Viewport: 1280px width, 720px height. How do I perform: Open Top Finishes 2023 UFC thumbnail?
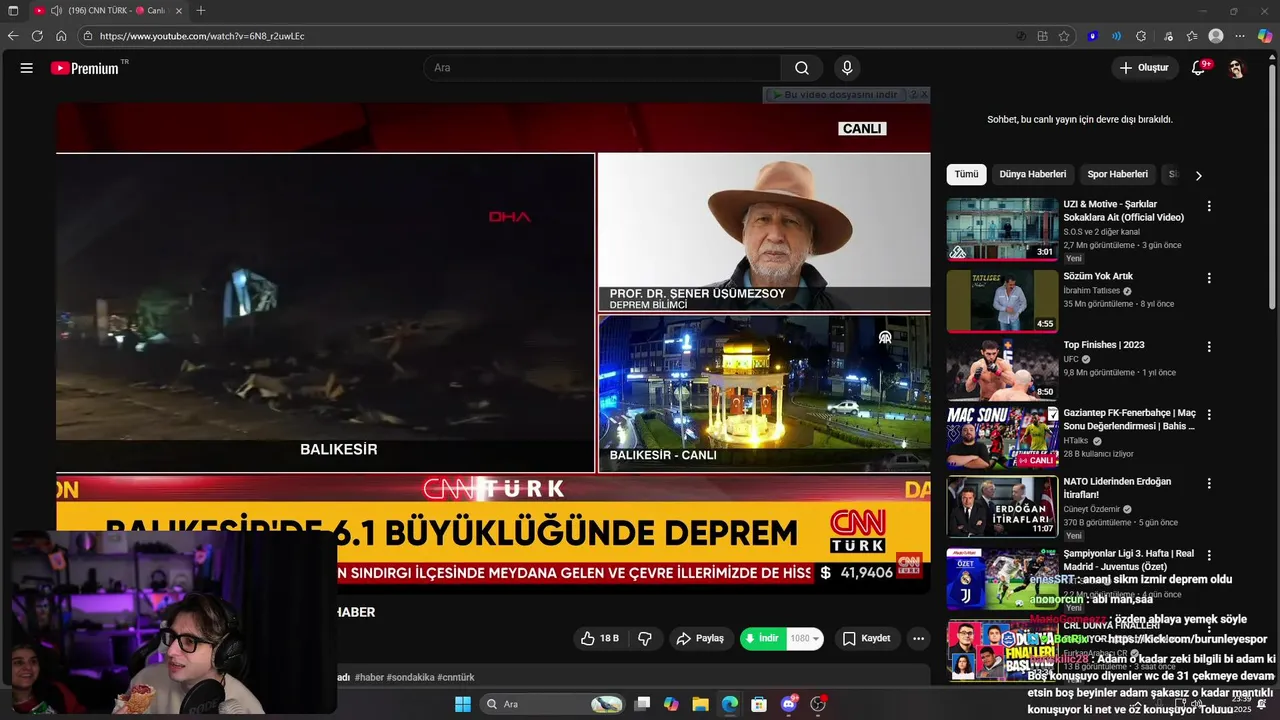(1002, 370)
